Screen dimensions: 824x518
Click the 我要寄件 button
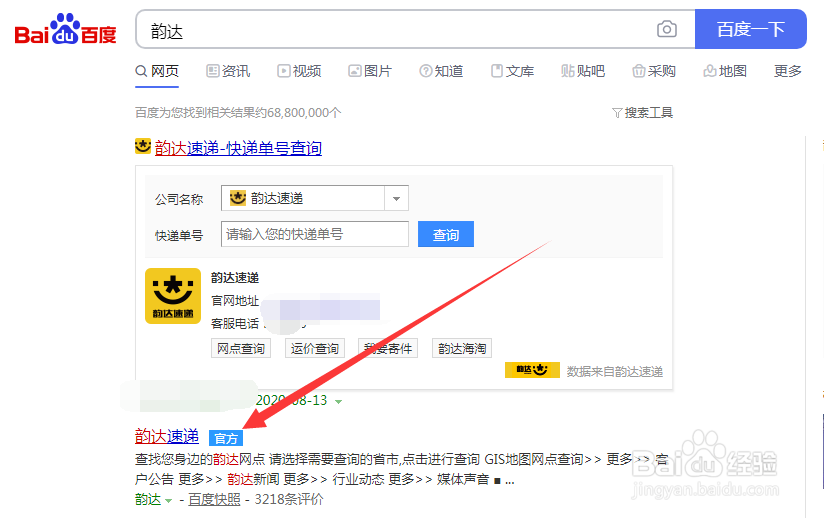[388, 348]
